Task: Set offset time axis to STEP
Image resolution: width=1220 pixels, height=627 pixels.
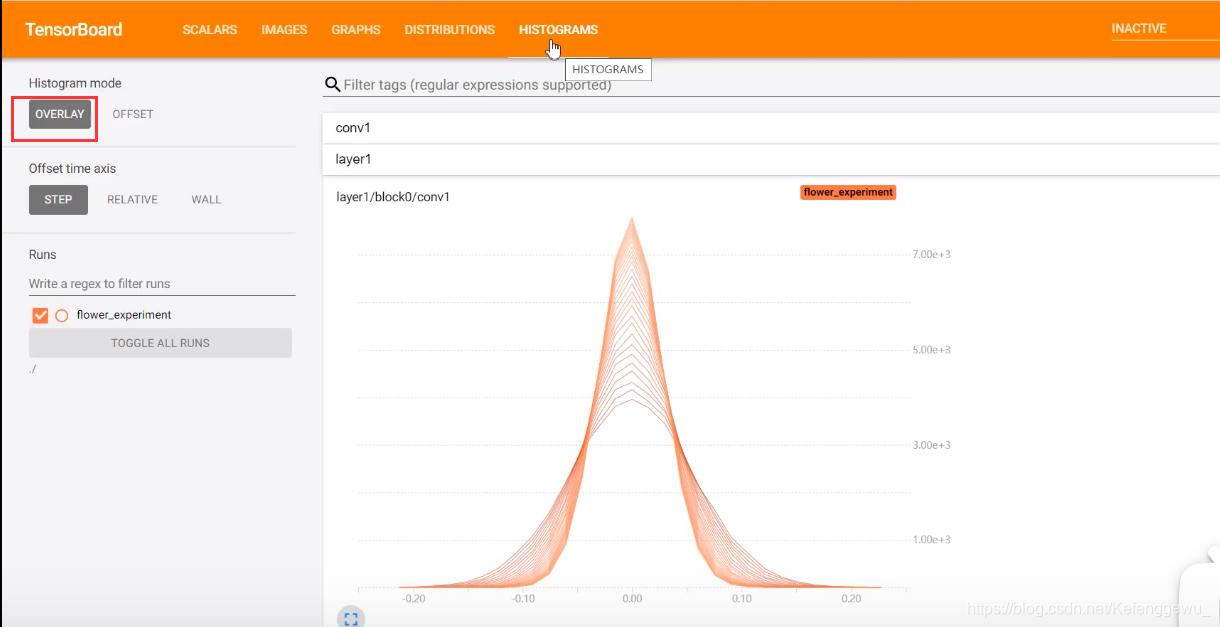Action: [58, 199]
